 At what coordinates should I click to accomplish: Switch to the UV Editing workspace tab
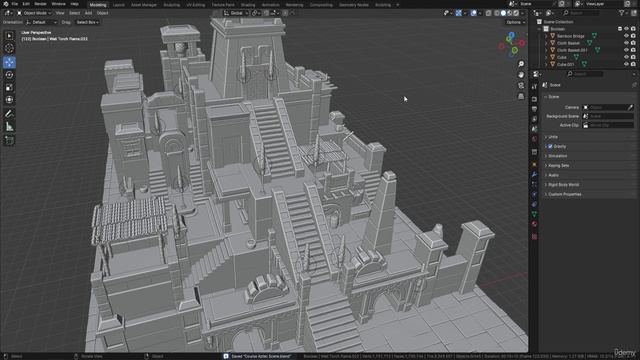click(196, 5)
